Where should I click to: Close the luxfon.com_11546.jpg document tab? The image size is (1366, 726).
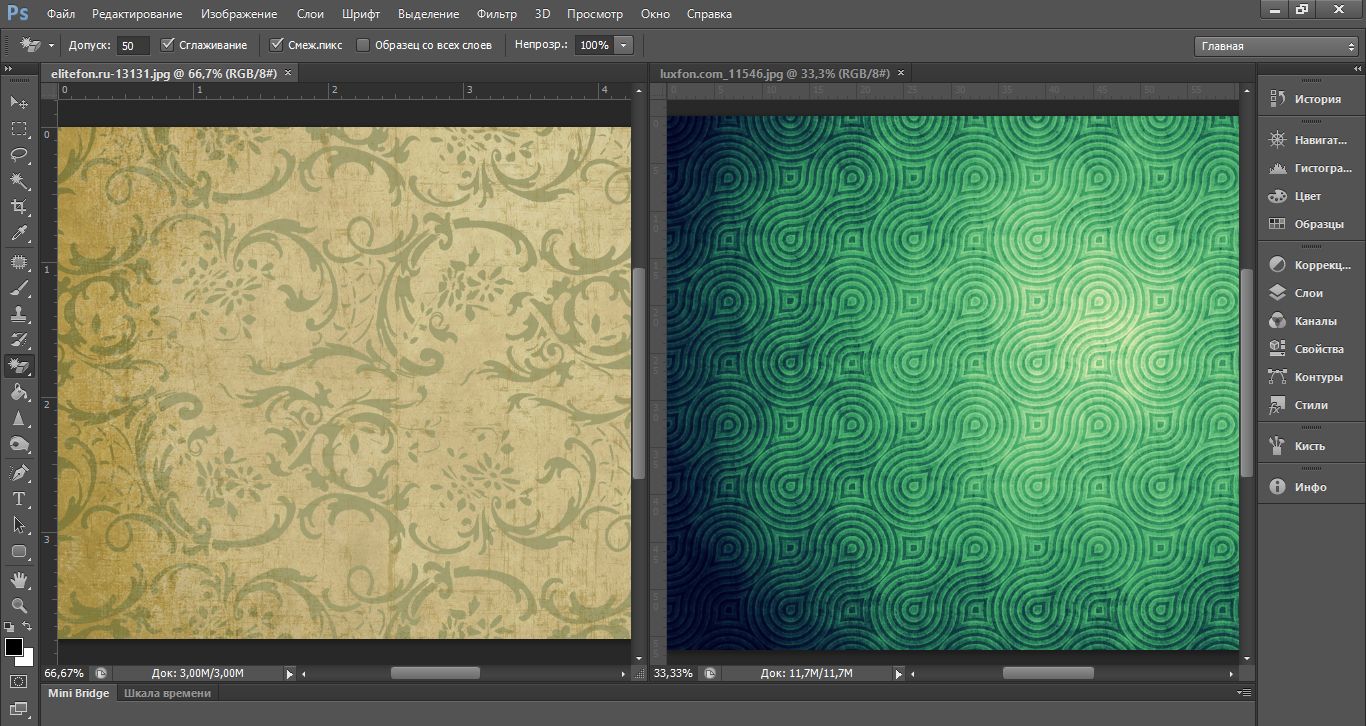(901, 73)
